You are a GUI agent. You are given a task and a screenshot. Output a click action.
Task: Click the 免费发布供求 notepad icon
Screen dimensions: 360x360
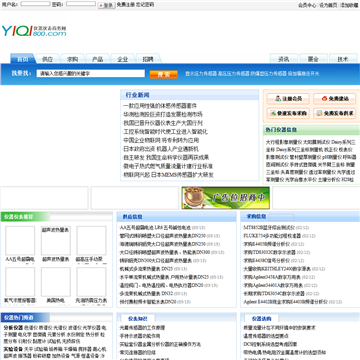(x=320, y=113)
